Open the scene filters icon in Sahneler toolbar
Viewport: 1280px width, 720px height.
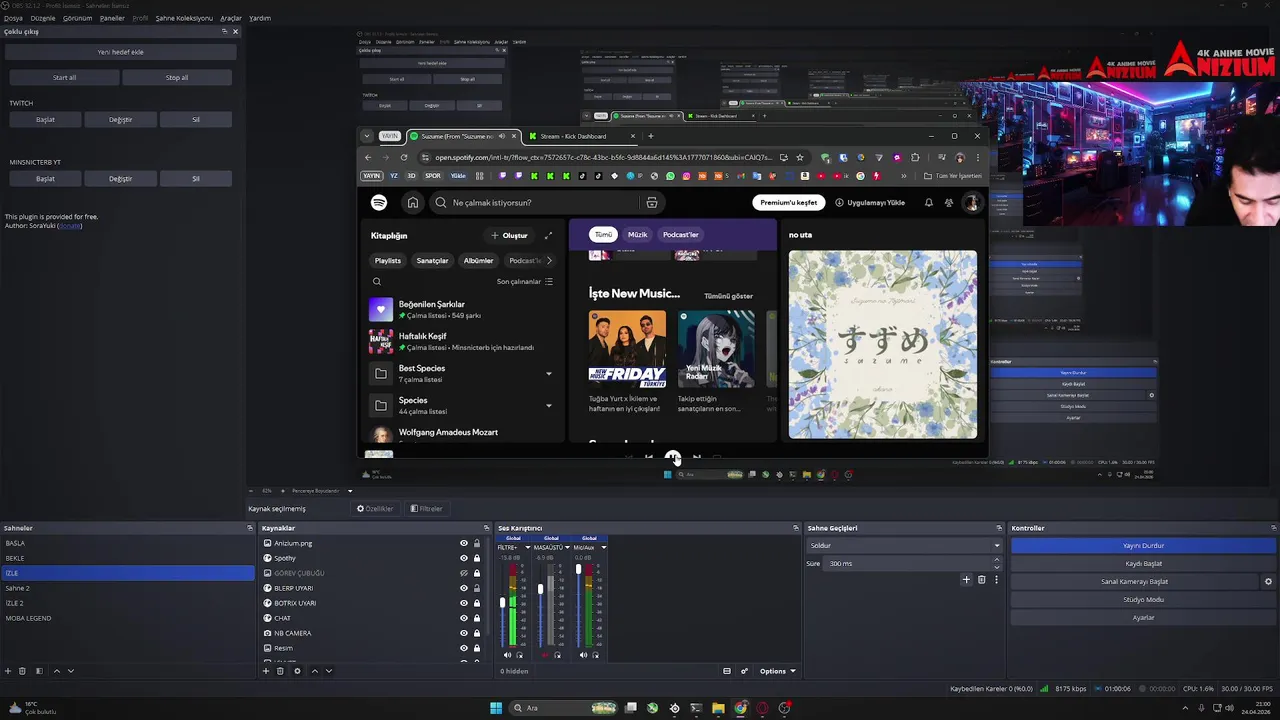tap(39, 671)
